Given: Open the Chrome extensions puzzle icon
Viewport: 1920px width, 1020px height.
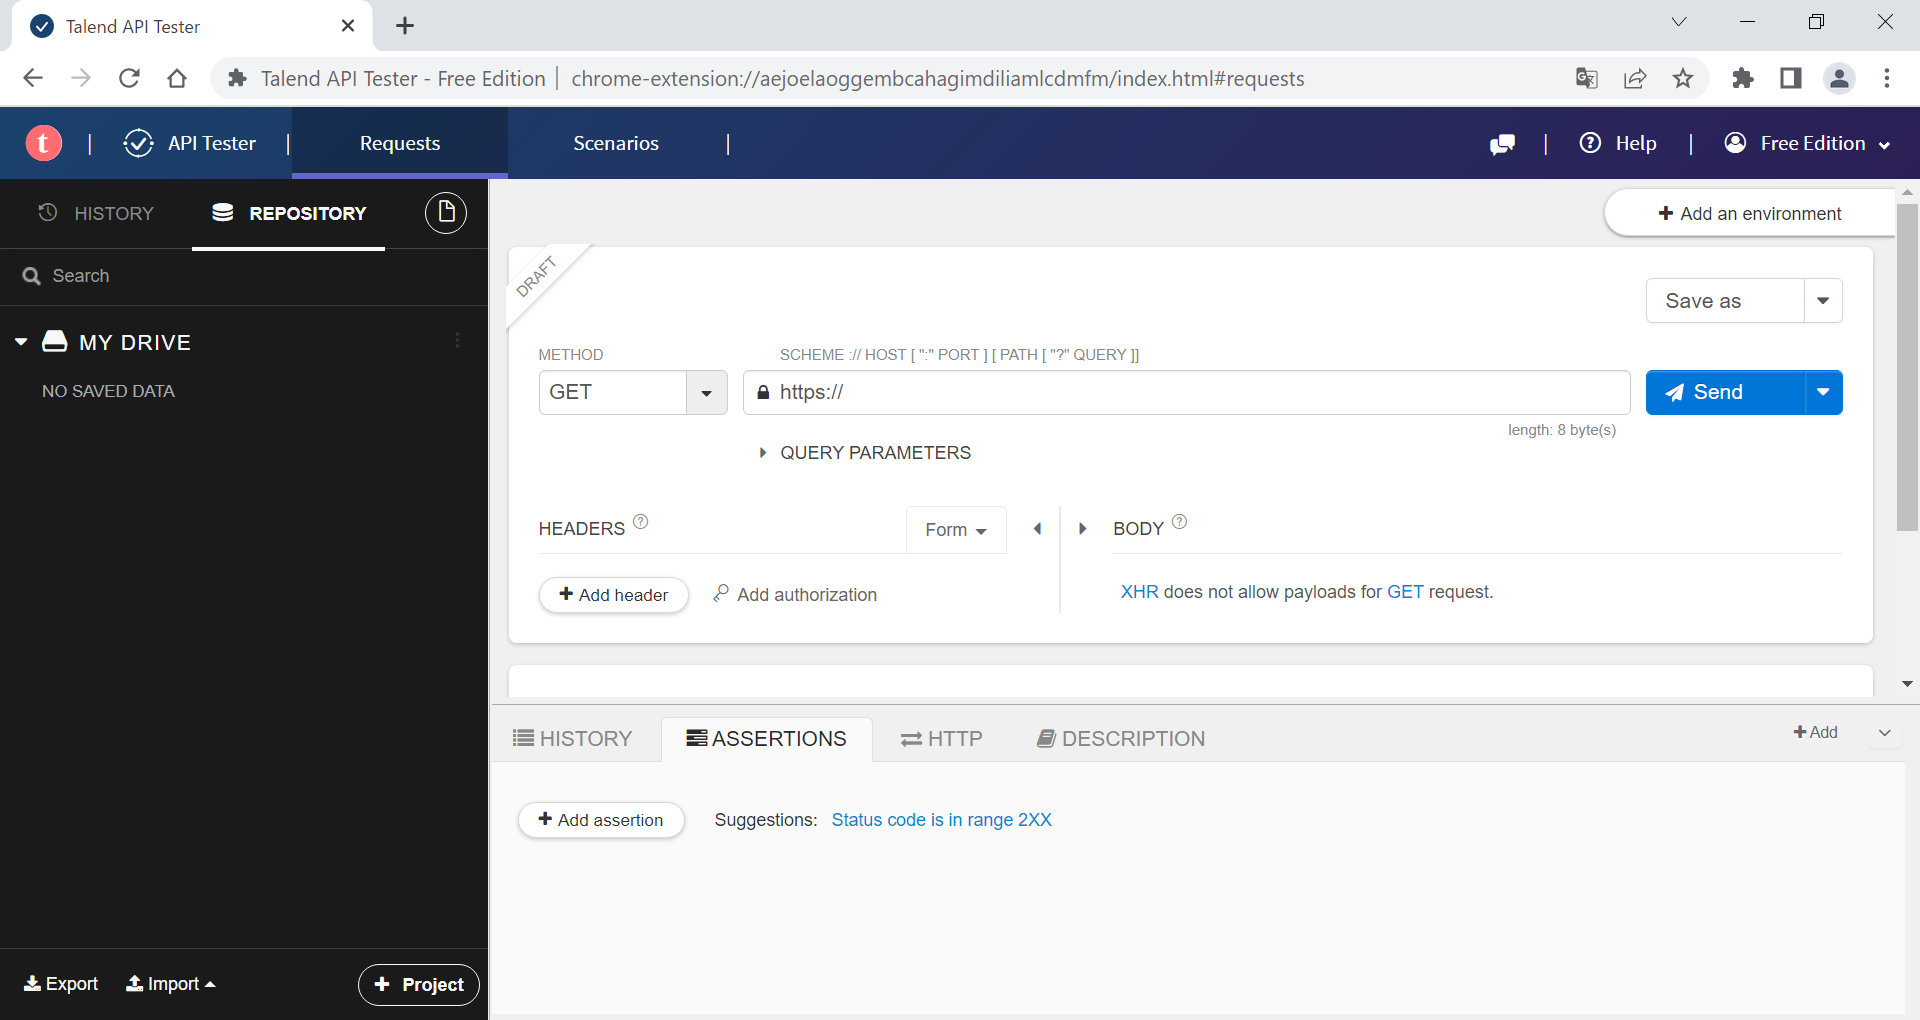Looking at the screenshot, I should coord(1742,79).
